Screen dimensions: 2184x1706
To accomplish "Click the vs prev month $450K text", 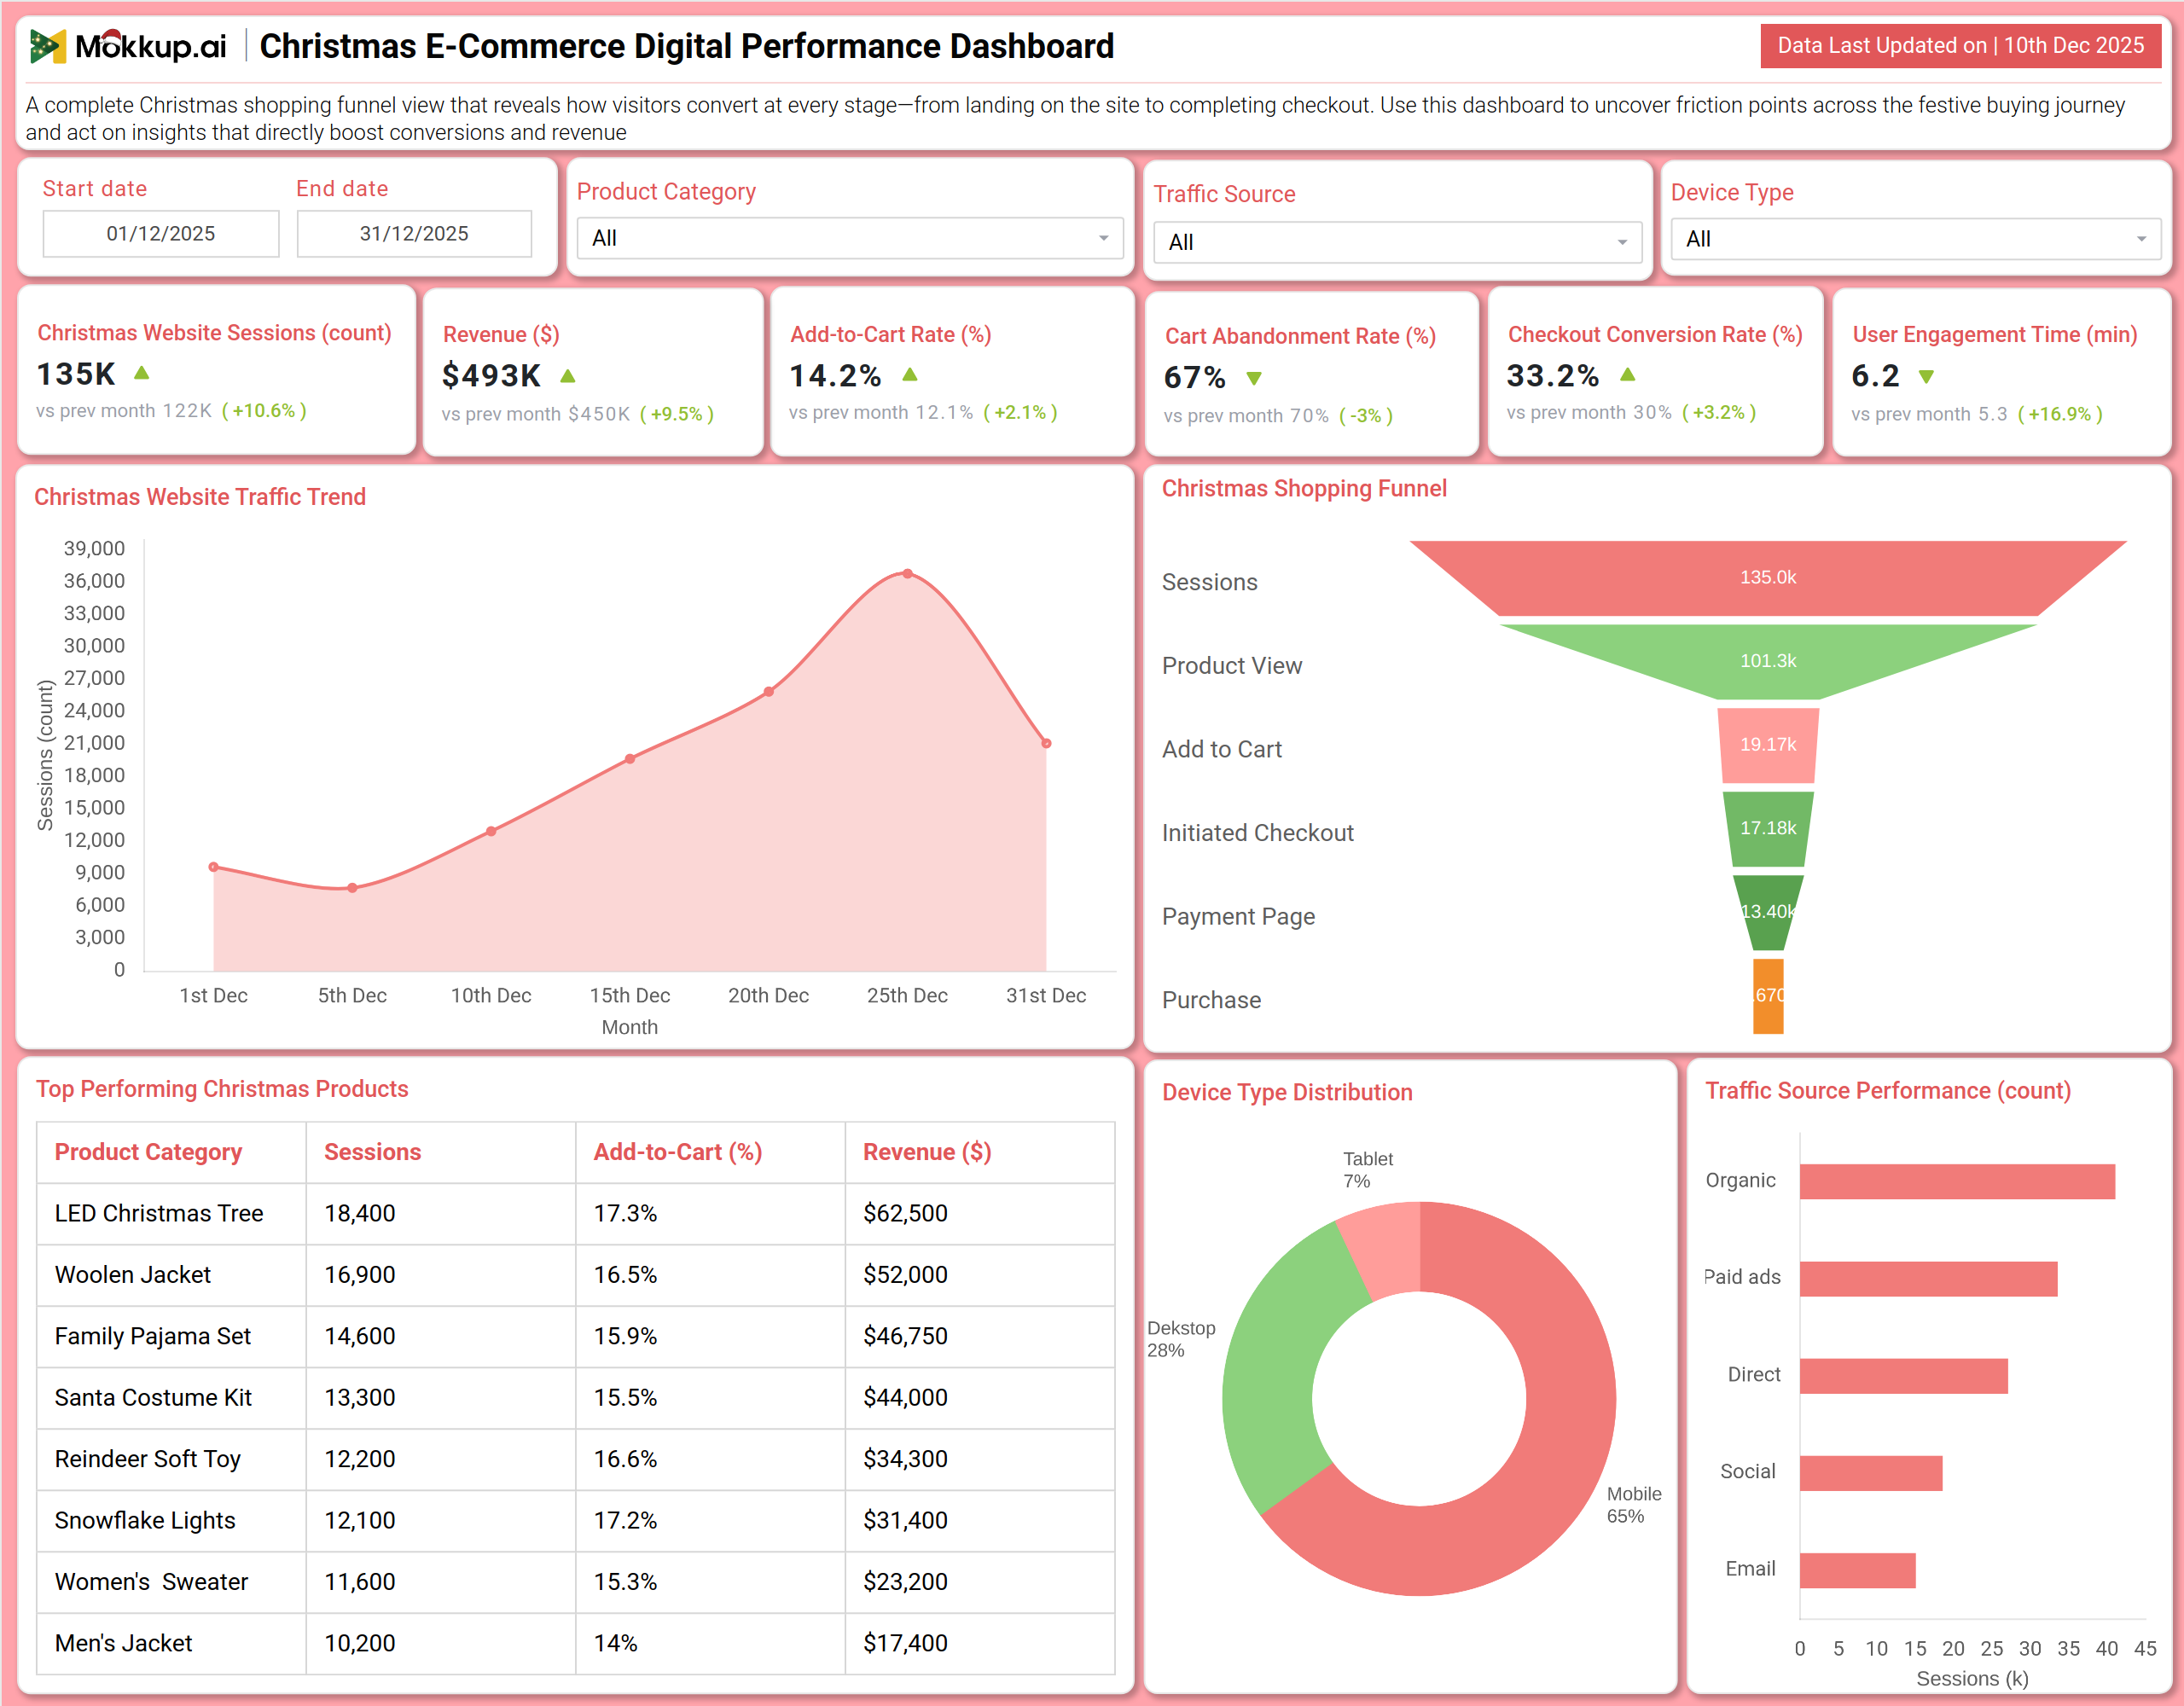I will coord(536,414).
